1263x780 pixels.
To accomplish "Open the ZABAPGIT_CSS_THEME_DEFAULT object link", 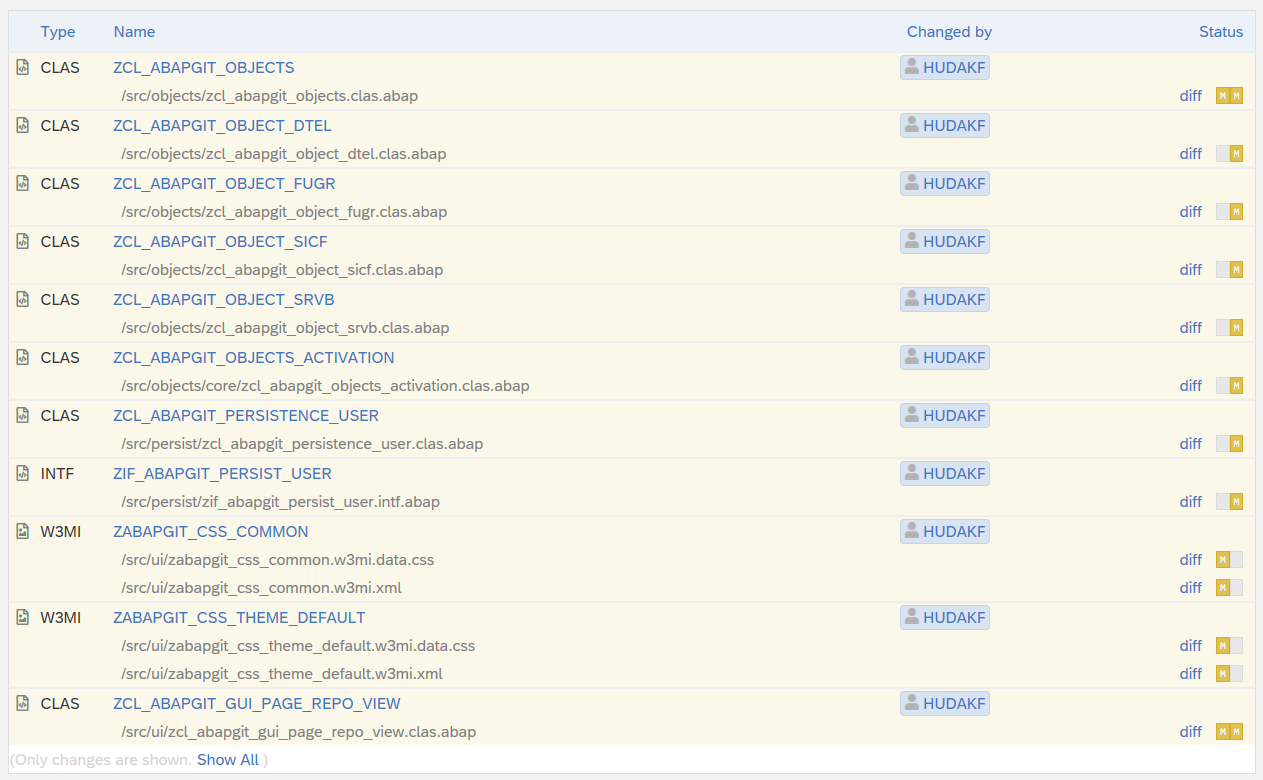I will 239,617.
